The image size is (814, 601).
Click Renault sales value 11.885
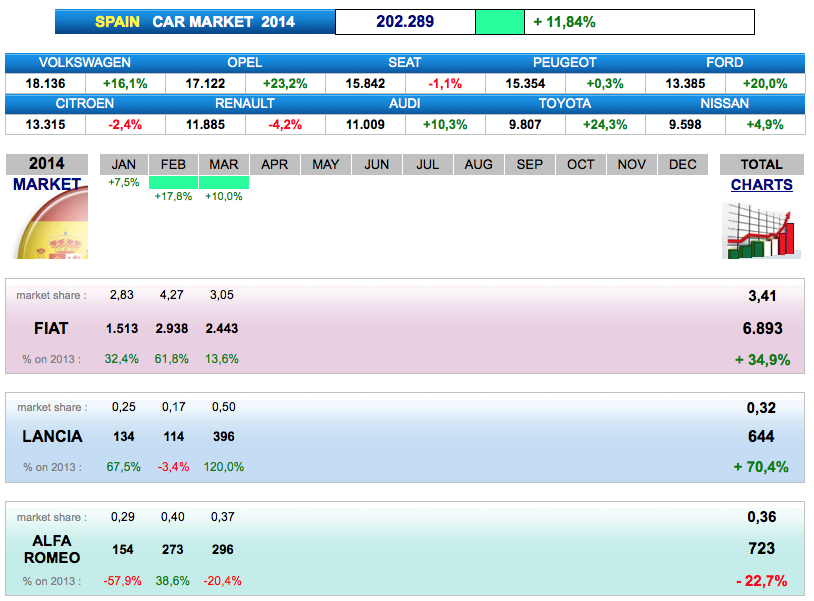point(206,125)
